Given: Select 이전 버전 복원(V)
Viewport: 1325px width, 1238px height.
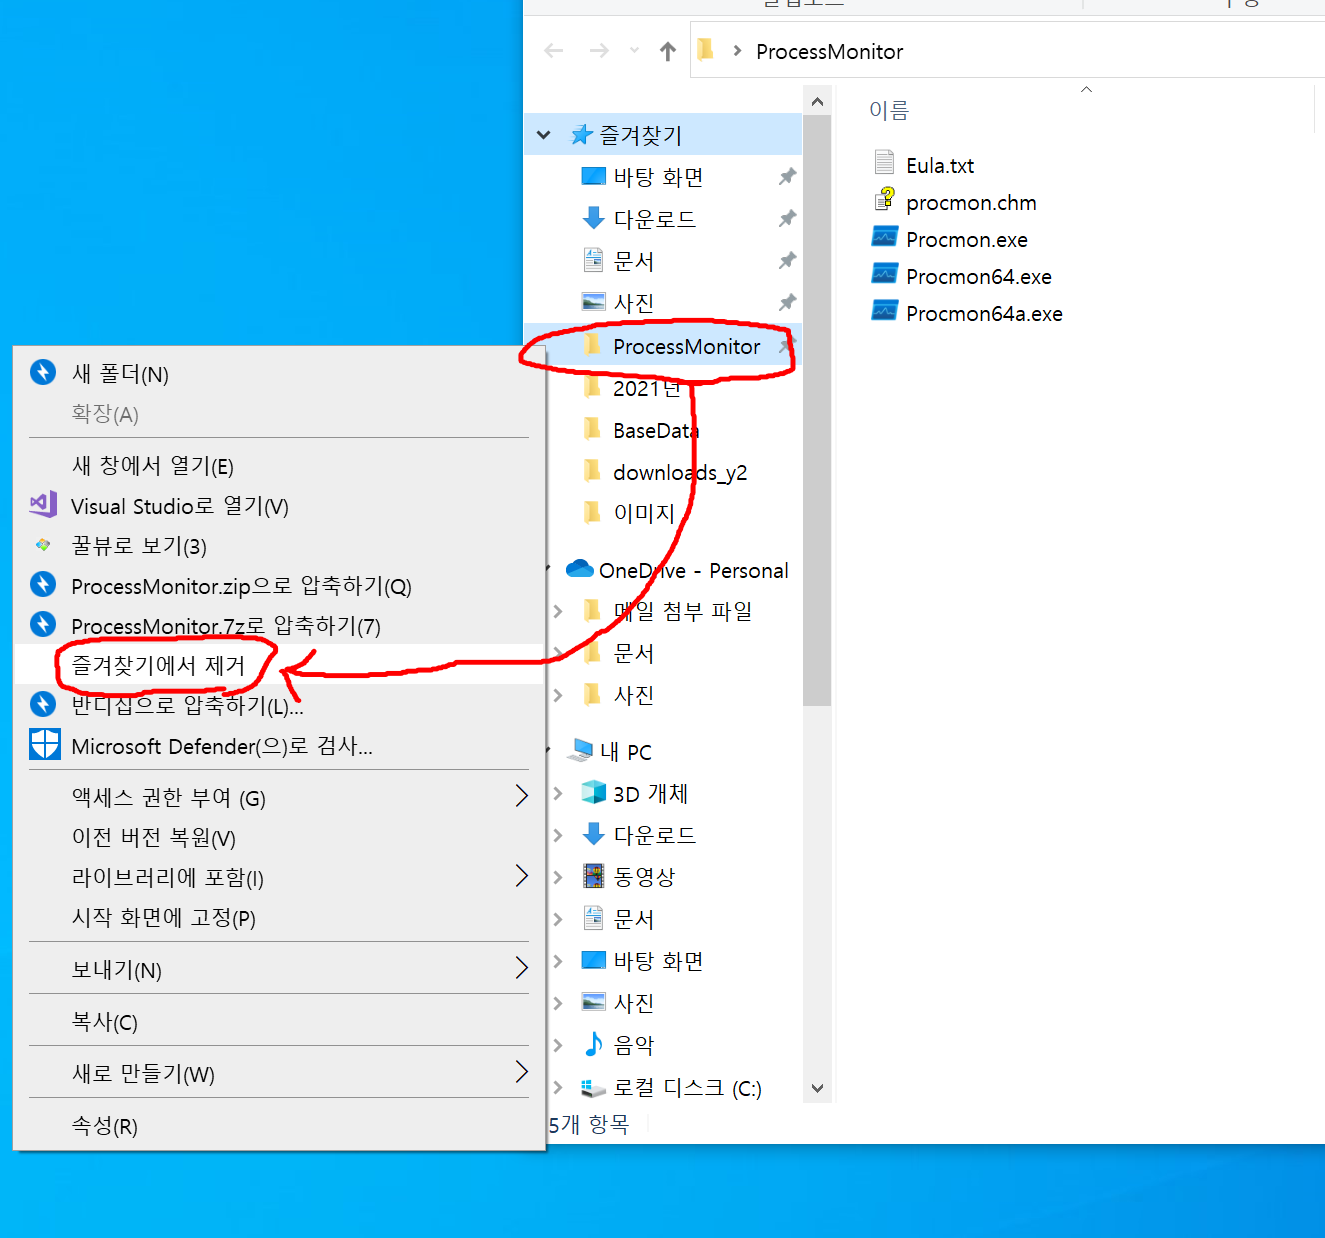Looking at the screenshot, I should pos(279,837).
